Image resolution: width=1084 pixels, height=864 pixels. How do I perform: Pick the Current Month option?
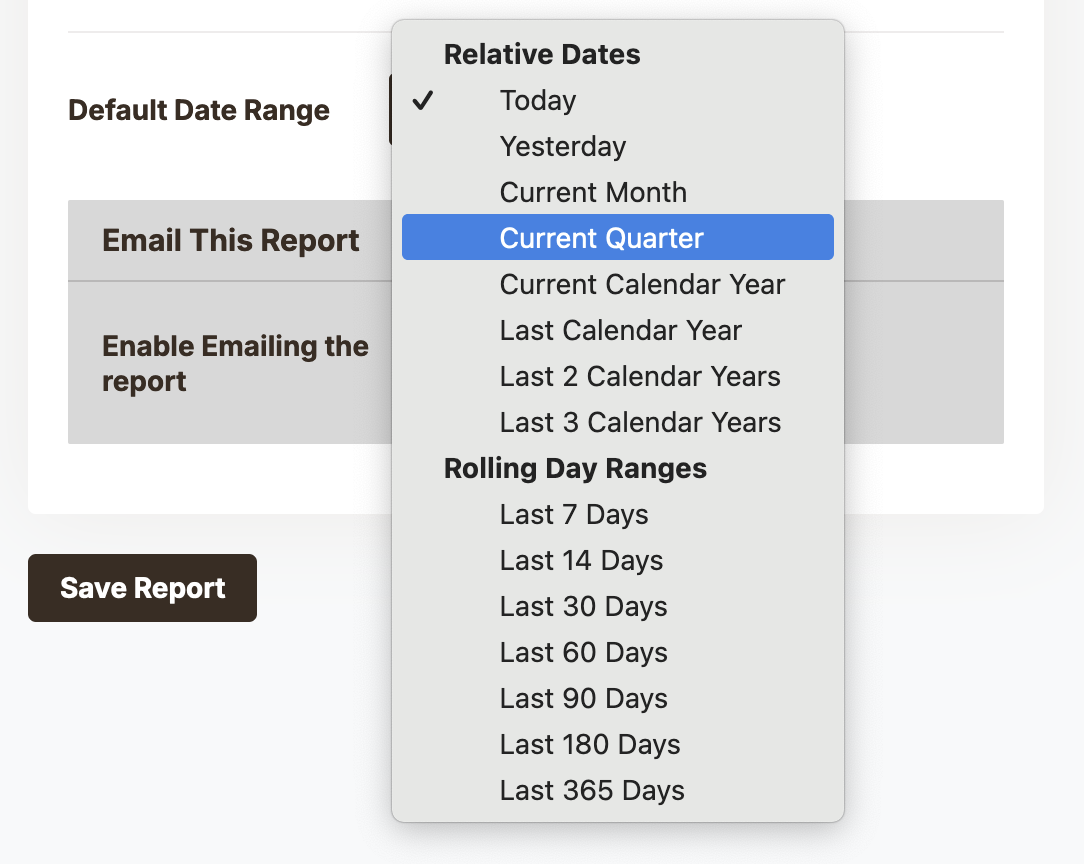tap(593, 193)
